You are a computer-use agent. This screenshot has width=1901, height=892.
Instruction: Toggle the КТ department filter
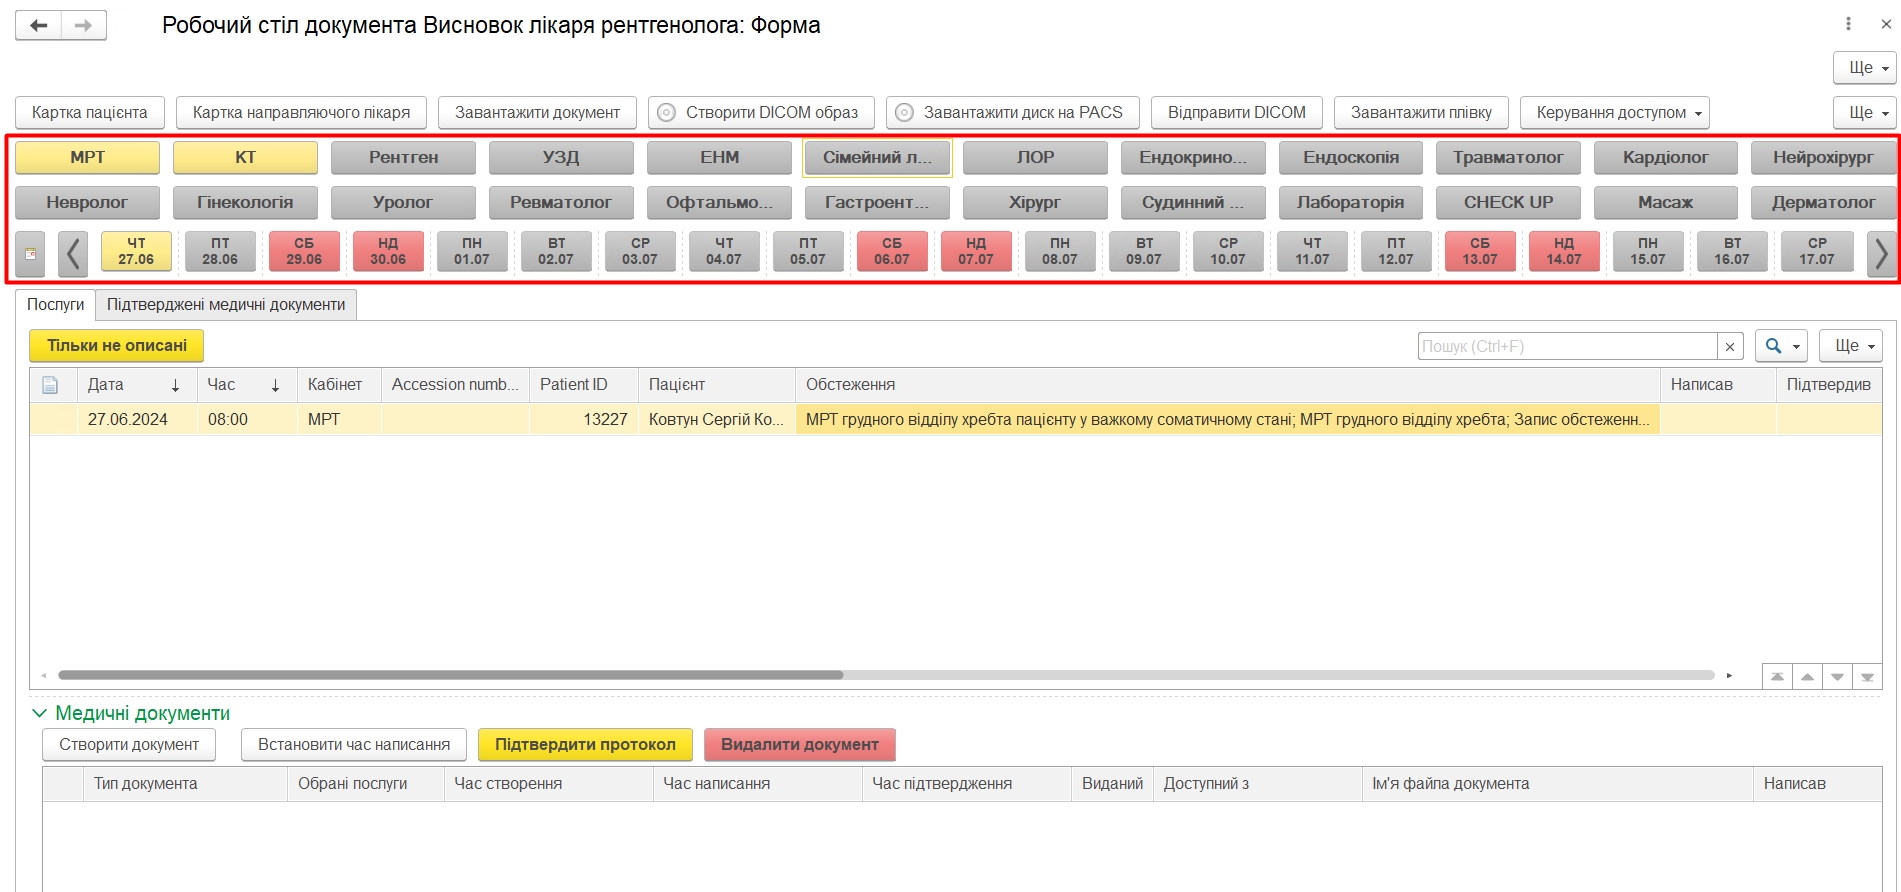[245, 157]
